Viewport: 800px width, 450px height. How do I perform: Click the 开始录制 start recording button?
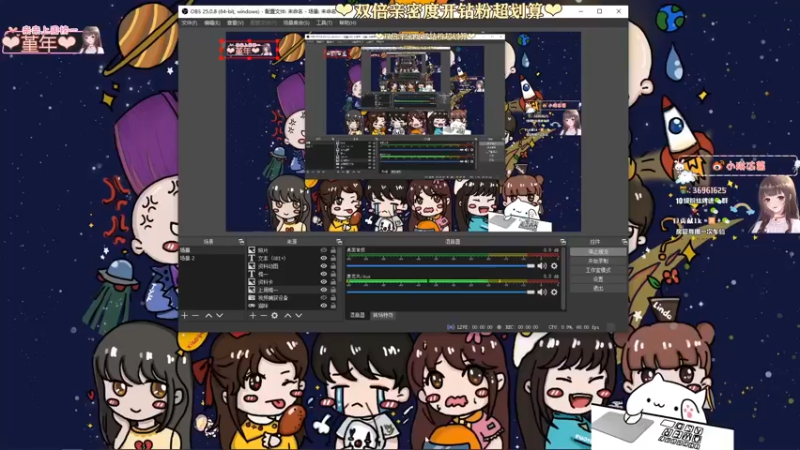598,261
